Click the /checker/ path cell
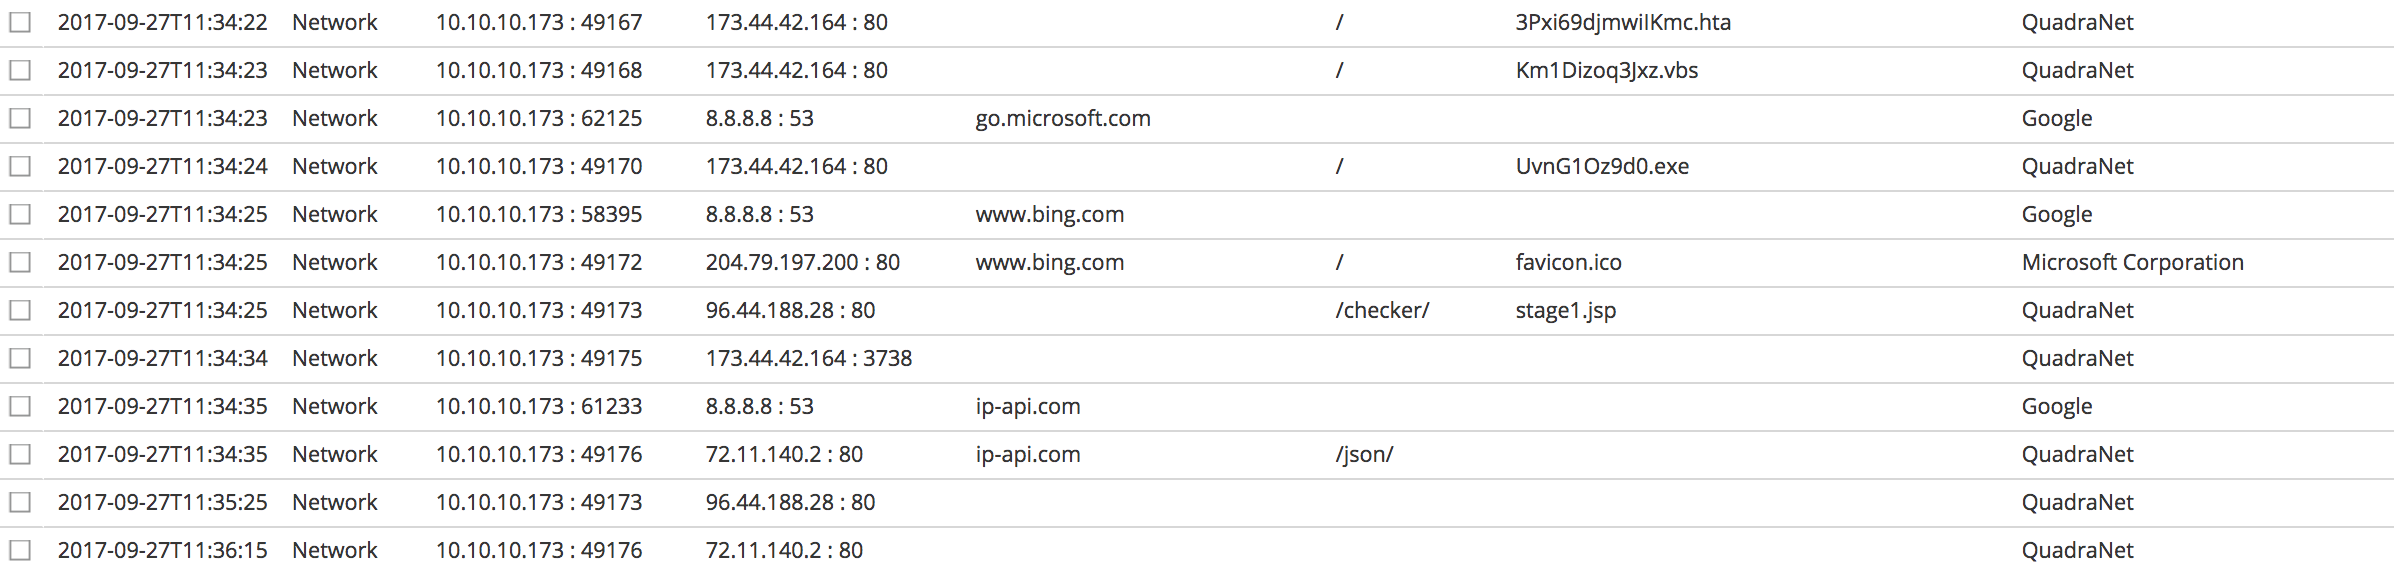2394x574 pixels. pos(1382,310)
